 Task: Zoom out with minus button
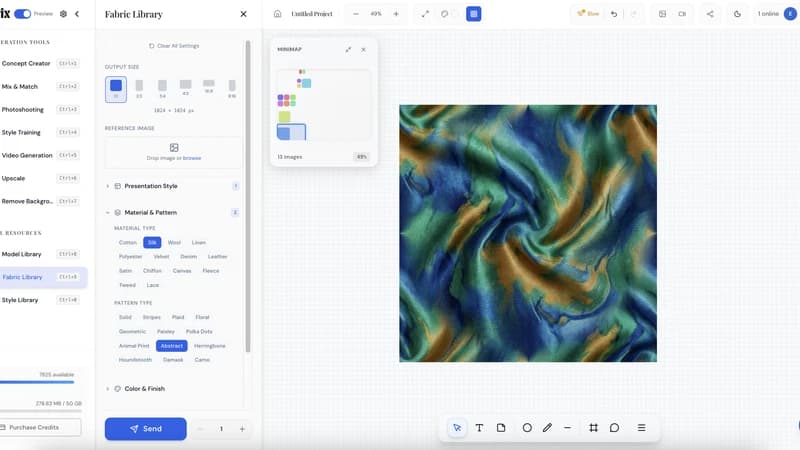click(x=356, y=14)
